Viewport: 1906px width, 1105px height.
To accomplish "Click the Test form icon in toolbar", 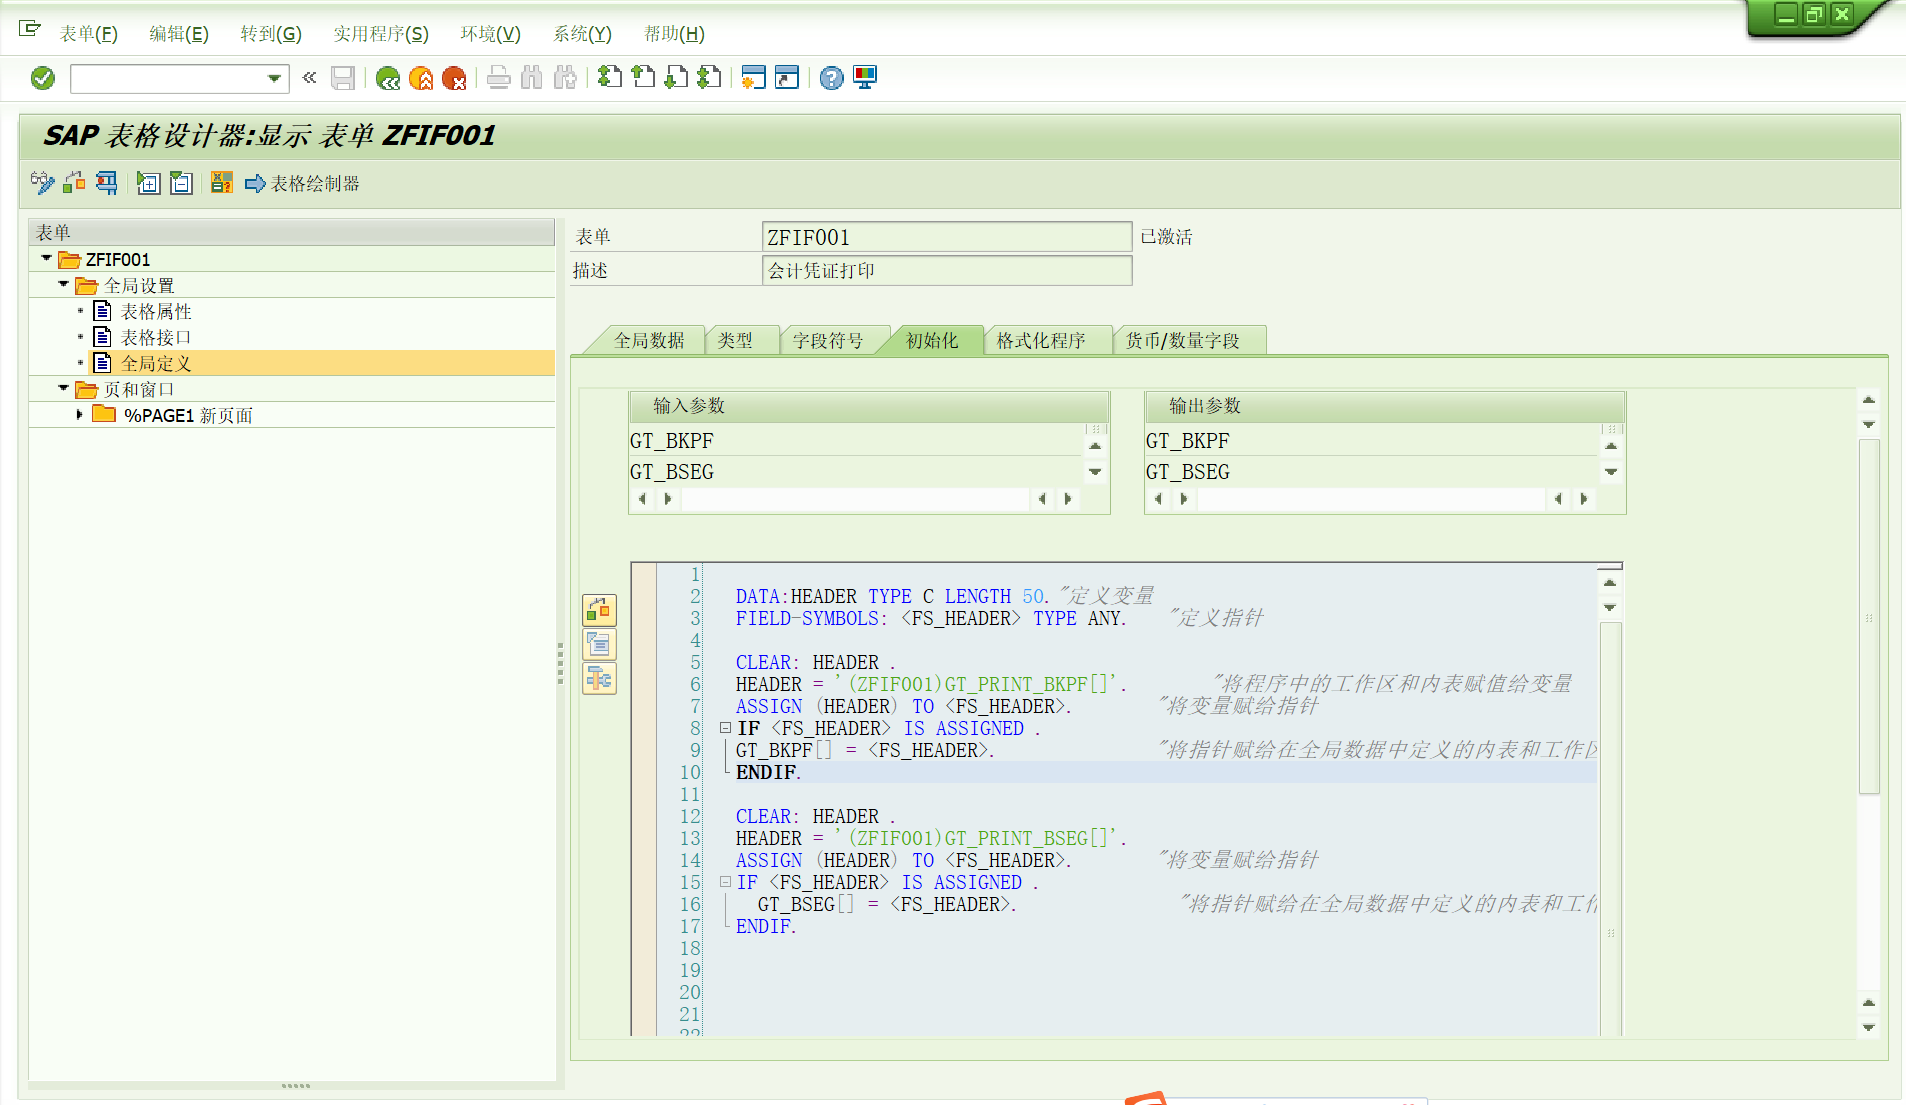I will click(106, 183).
